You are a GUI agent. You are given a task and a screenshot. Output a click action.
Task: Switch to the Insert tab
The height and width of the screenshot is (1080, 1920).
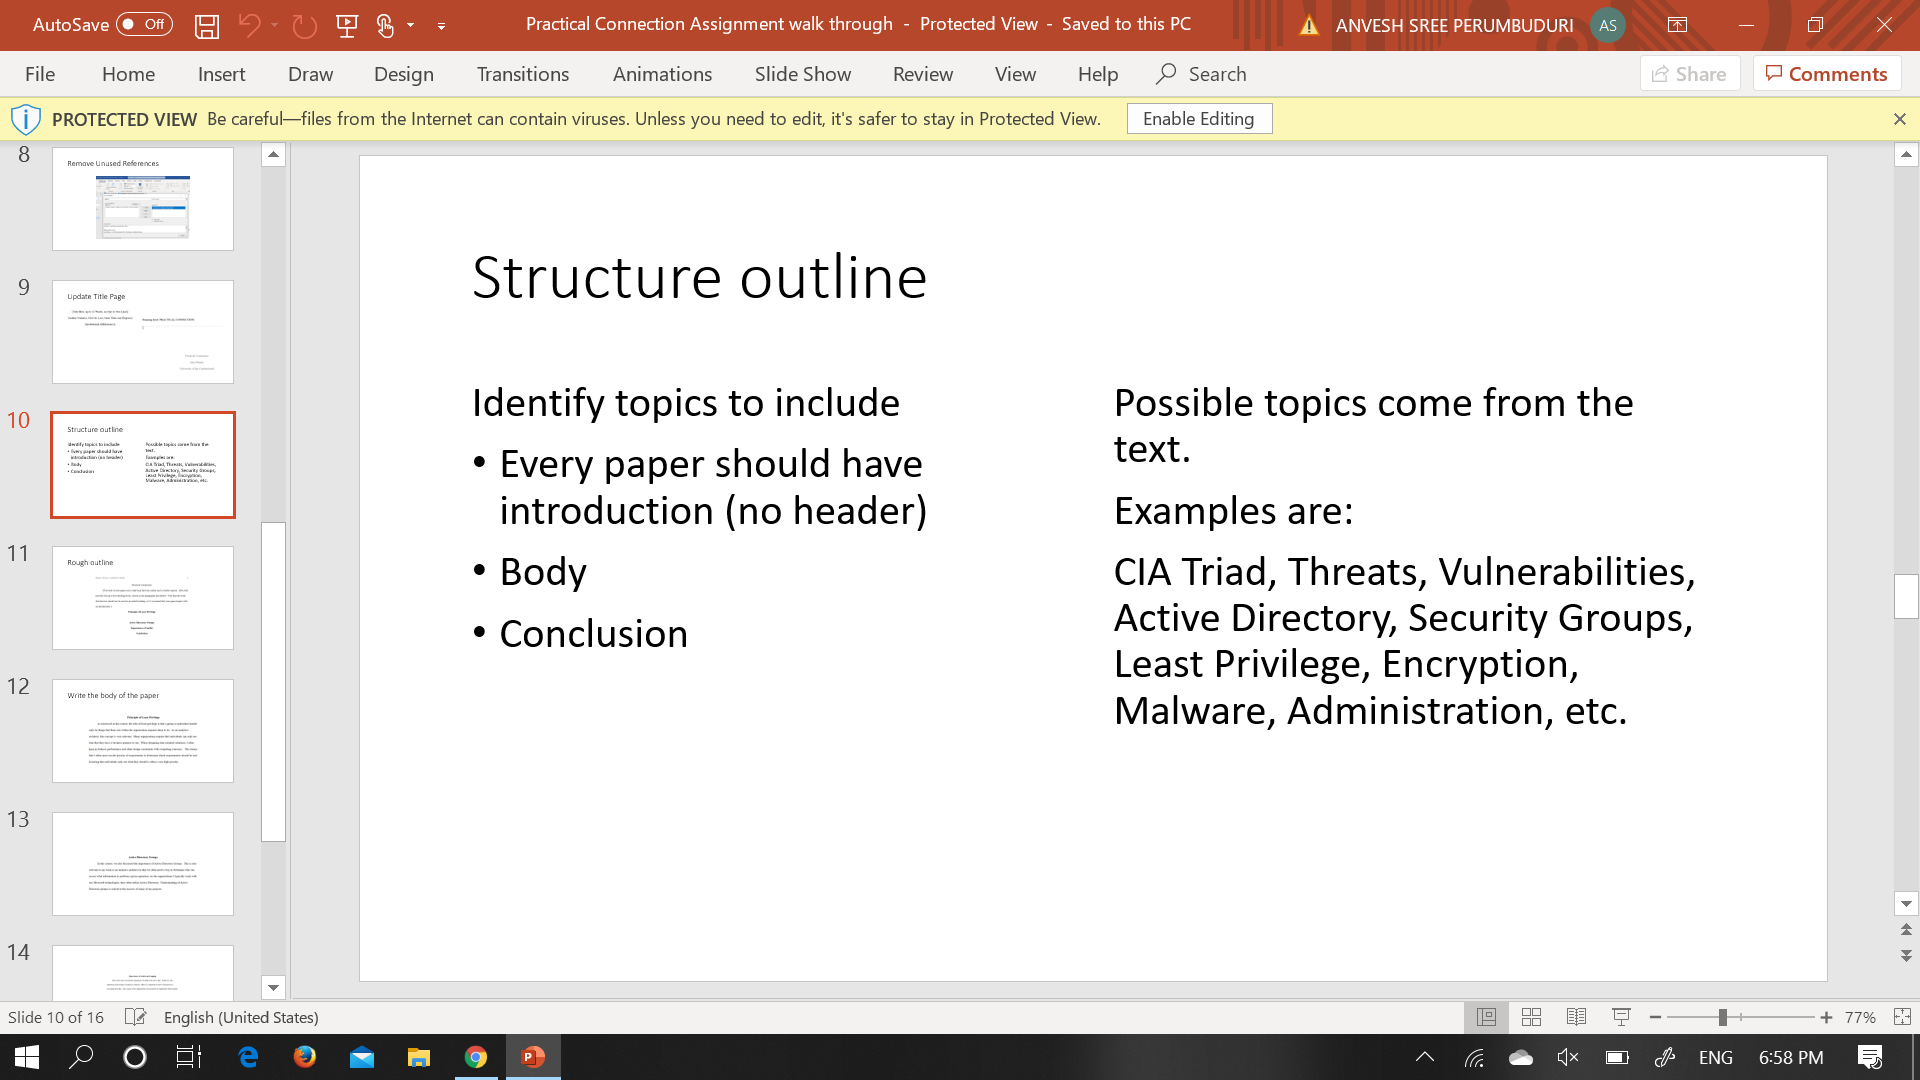(x=221, y=74)
